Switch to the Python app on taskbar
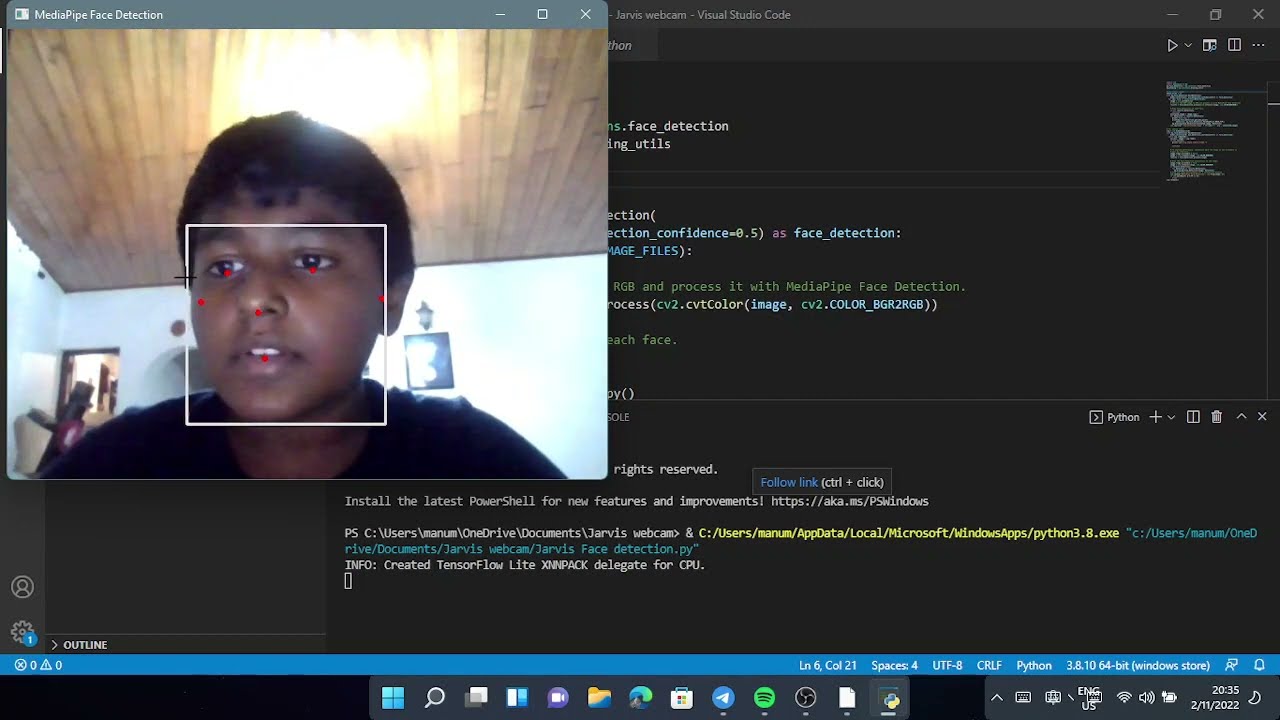Screen dimensions: 1280x720 click(x=889, y=698)
